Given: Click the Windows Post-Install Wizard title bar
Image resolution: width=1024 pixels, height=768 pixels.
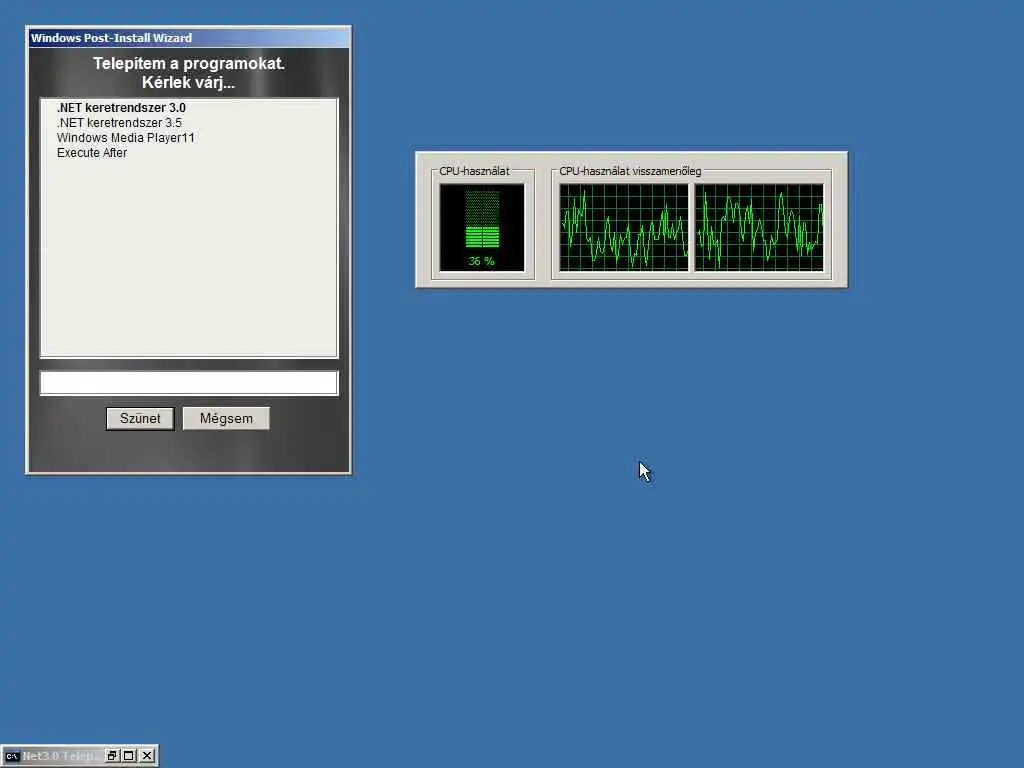Looking at the screenshot, I should click(188, 38).
